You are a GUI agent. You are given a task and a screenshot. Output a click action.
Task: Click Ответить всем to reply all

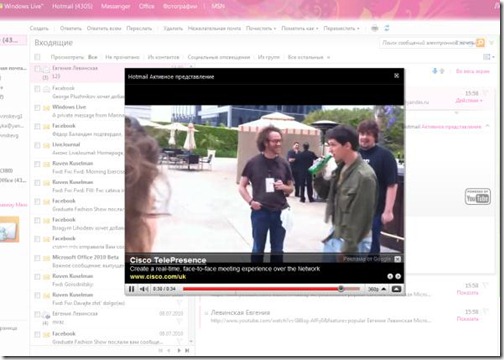[104, 28]
